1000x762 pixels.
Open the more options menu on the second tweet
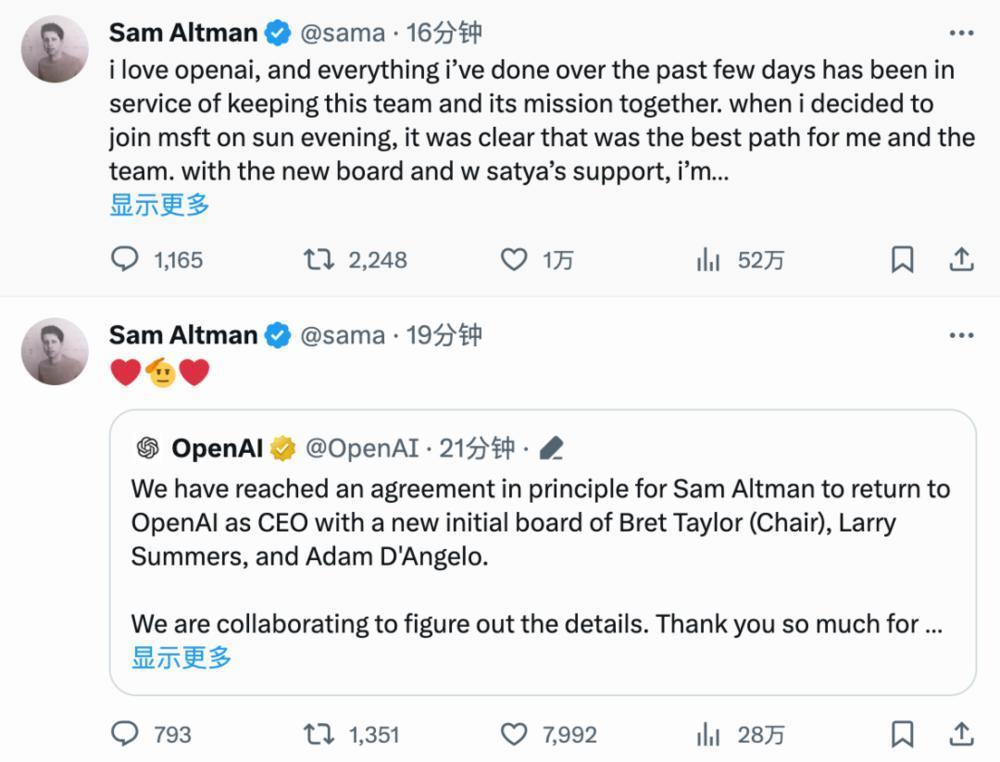963,335
